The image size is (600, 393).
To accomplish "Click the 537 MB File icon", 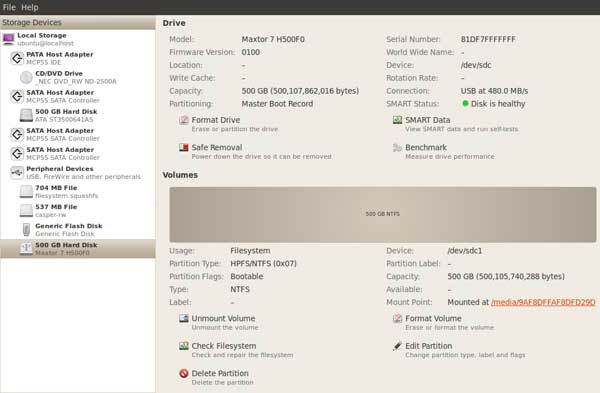I will click(26, 211).
